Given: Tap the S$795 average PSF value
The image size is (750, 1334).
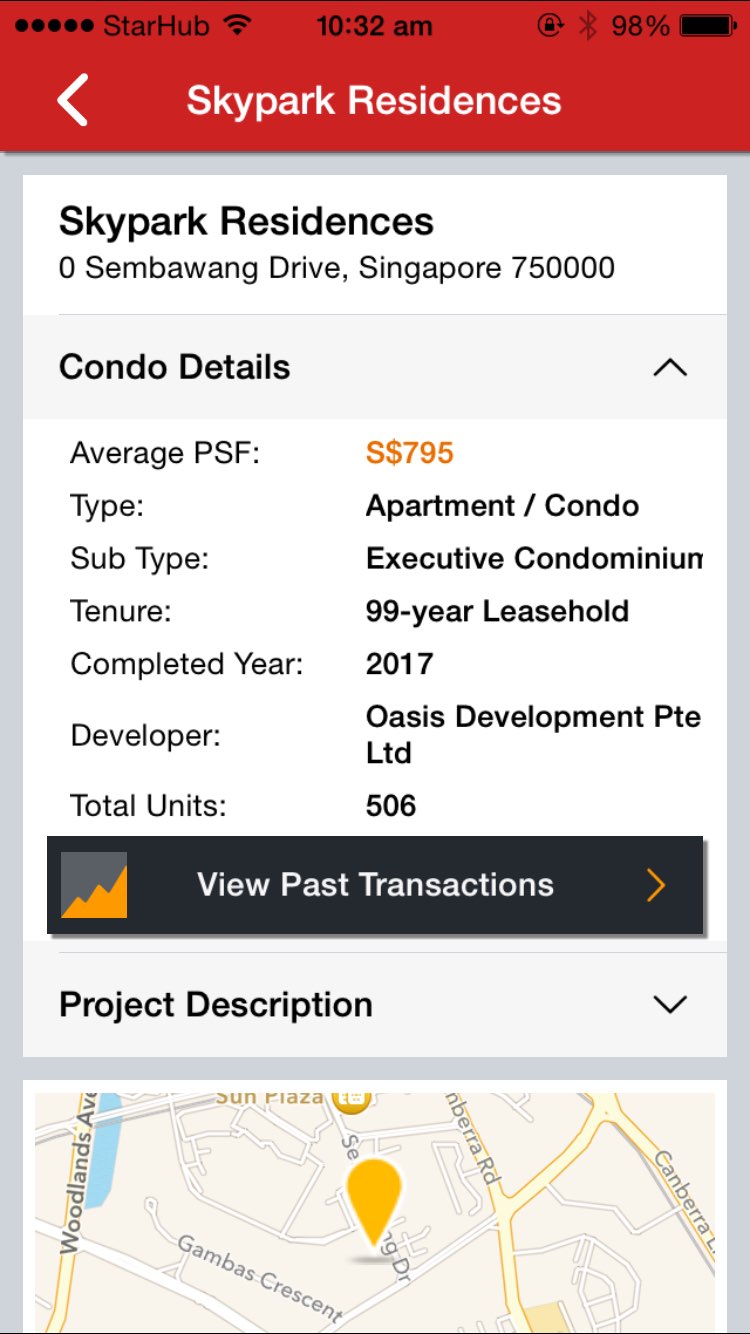Looking at the screenshot, I should pos(410,453).
